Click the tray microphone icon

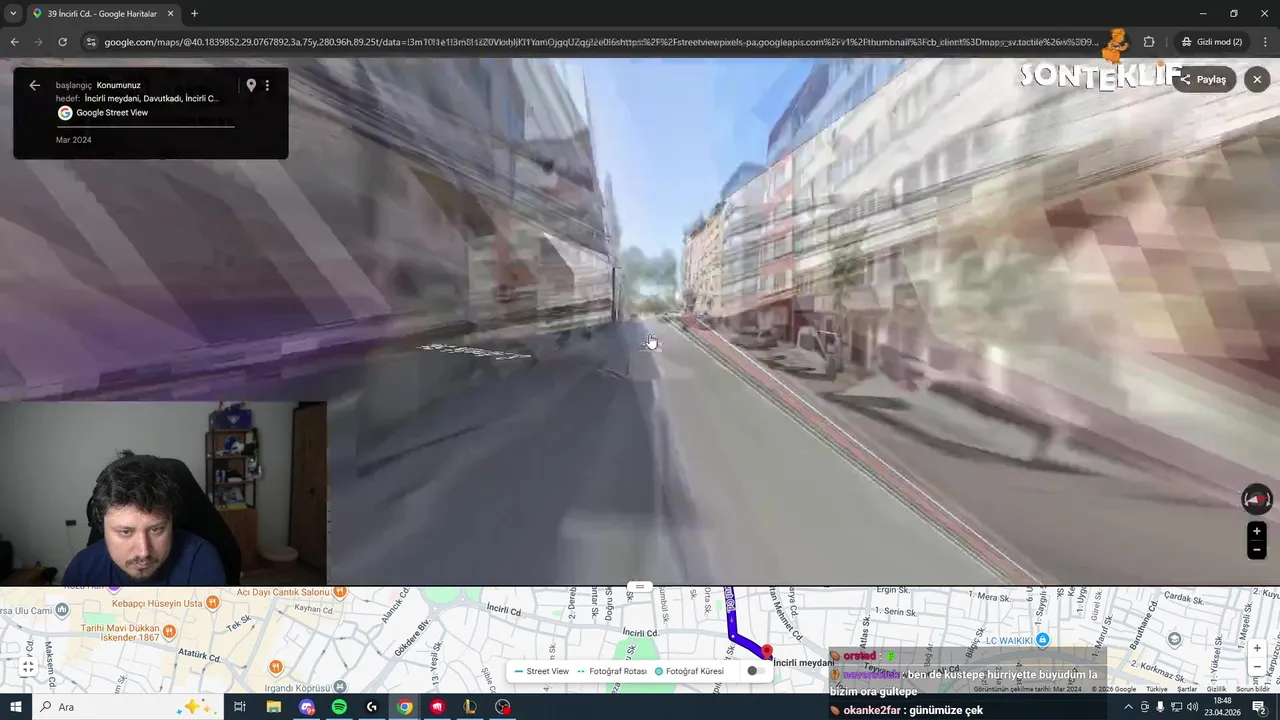(x=1160, y=707)
